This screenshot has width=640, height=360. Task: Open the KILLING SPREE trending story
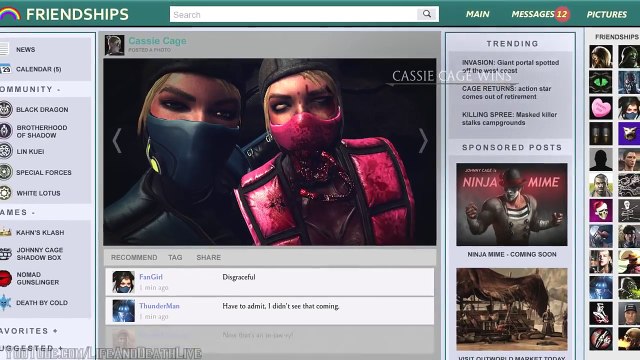coord(509,119)
